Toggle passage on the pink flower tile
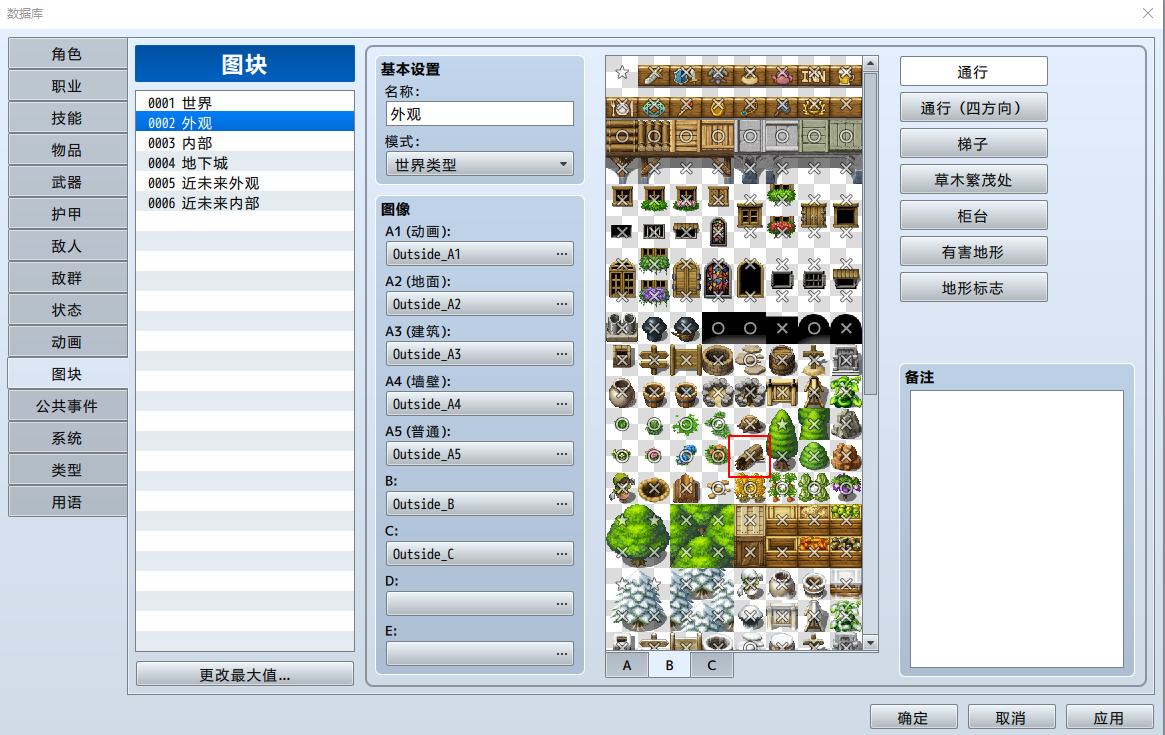This screenshot has width=1165, height=735. coord(655,457)
